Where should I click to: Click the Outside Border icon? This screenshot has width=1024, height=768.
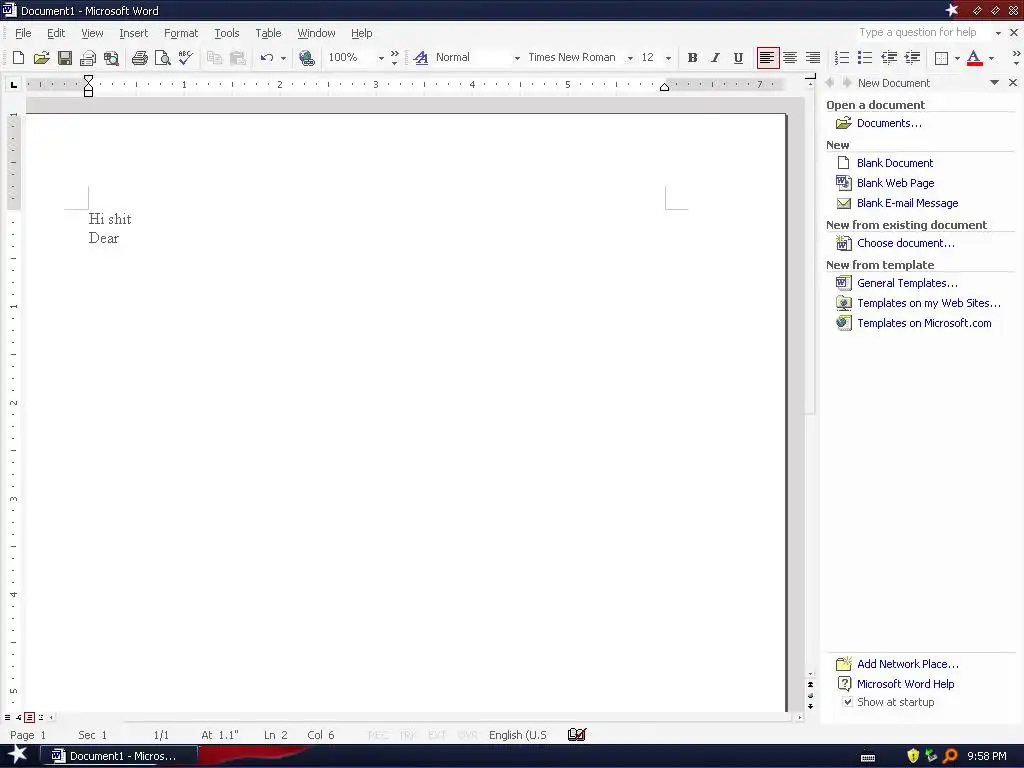[x=941, y=58]
